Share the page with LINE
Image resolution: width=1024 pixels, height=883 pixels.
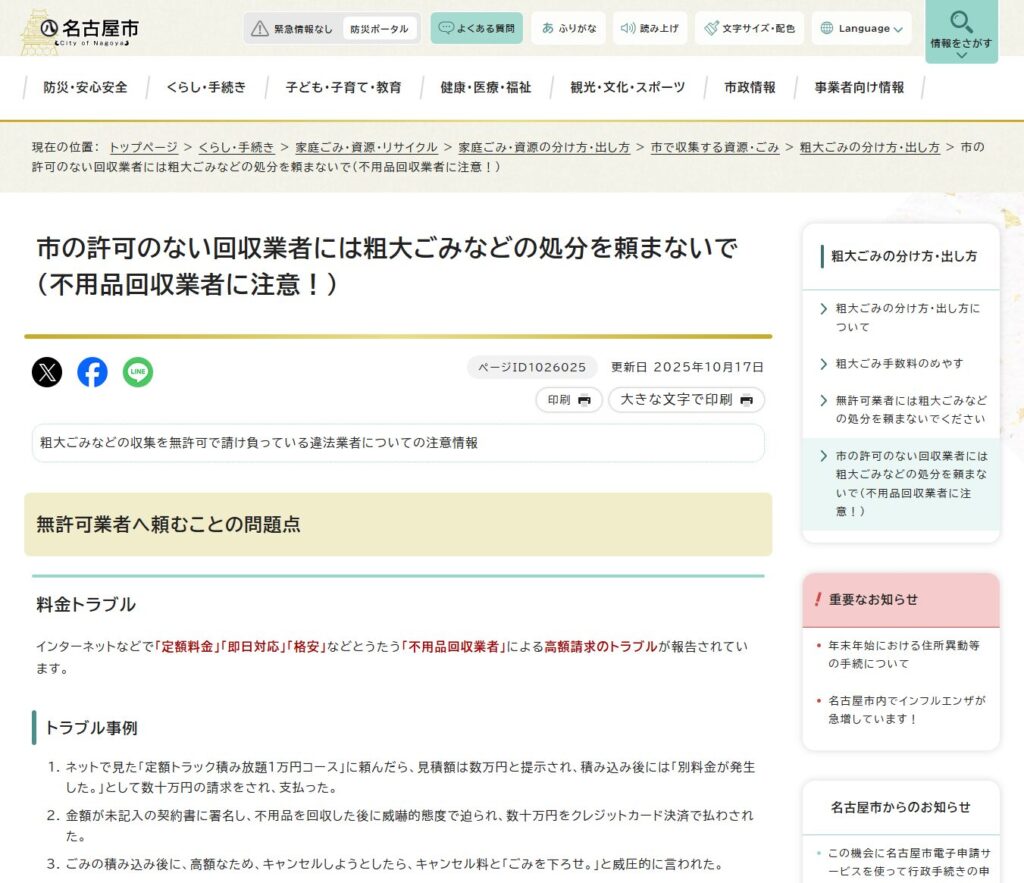tap(137, 371)
